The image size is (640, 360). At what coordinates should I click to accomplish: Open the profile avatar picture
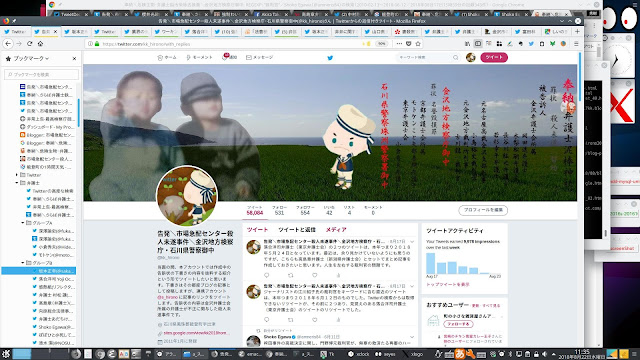(187, 196)
